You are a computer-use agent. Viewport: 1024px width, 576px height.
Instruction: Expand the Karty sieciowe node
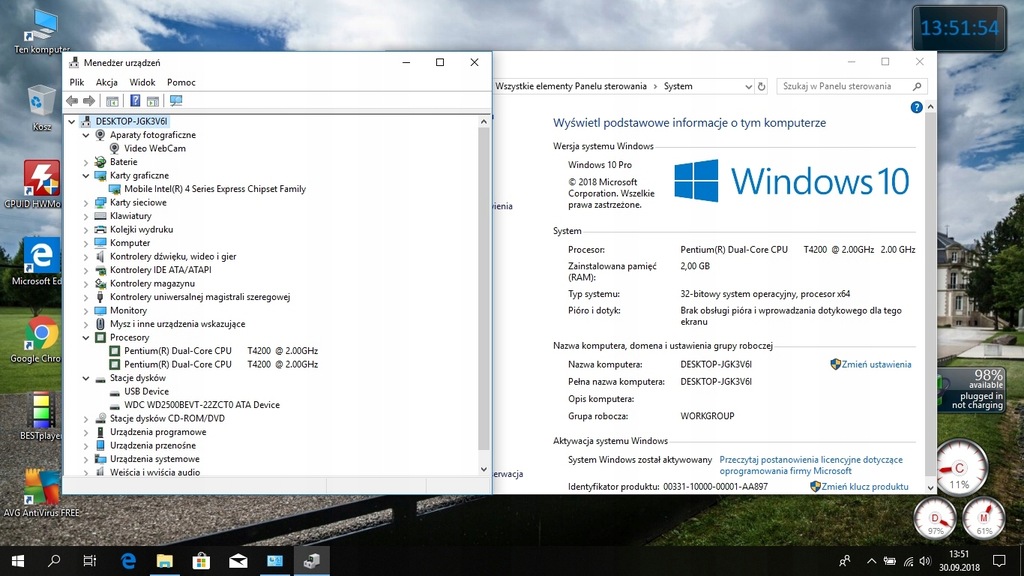tap(86, 203)
